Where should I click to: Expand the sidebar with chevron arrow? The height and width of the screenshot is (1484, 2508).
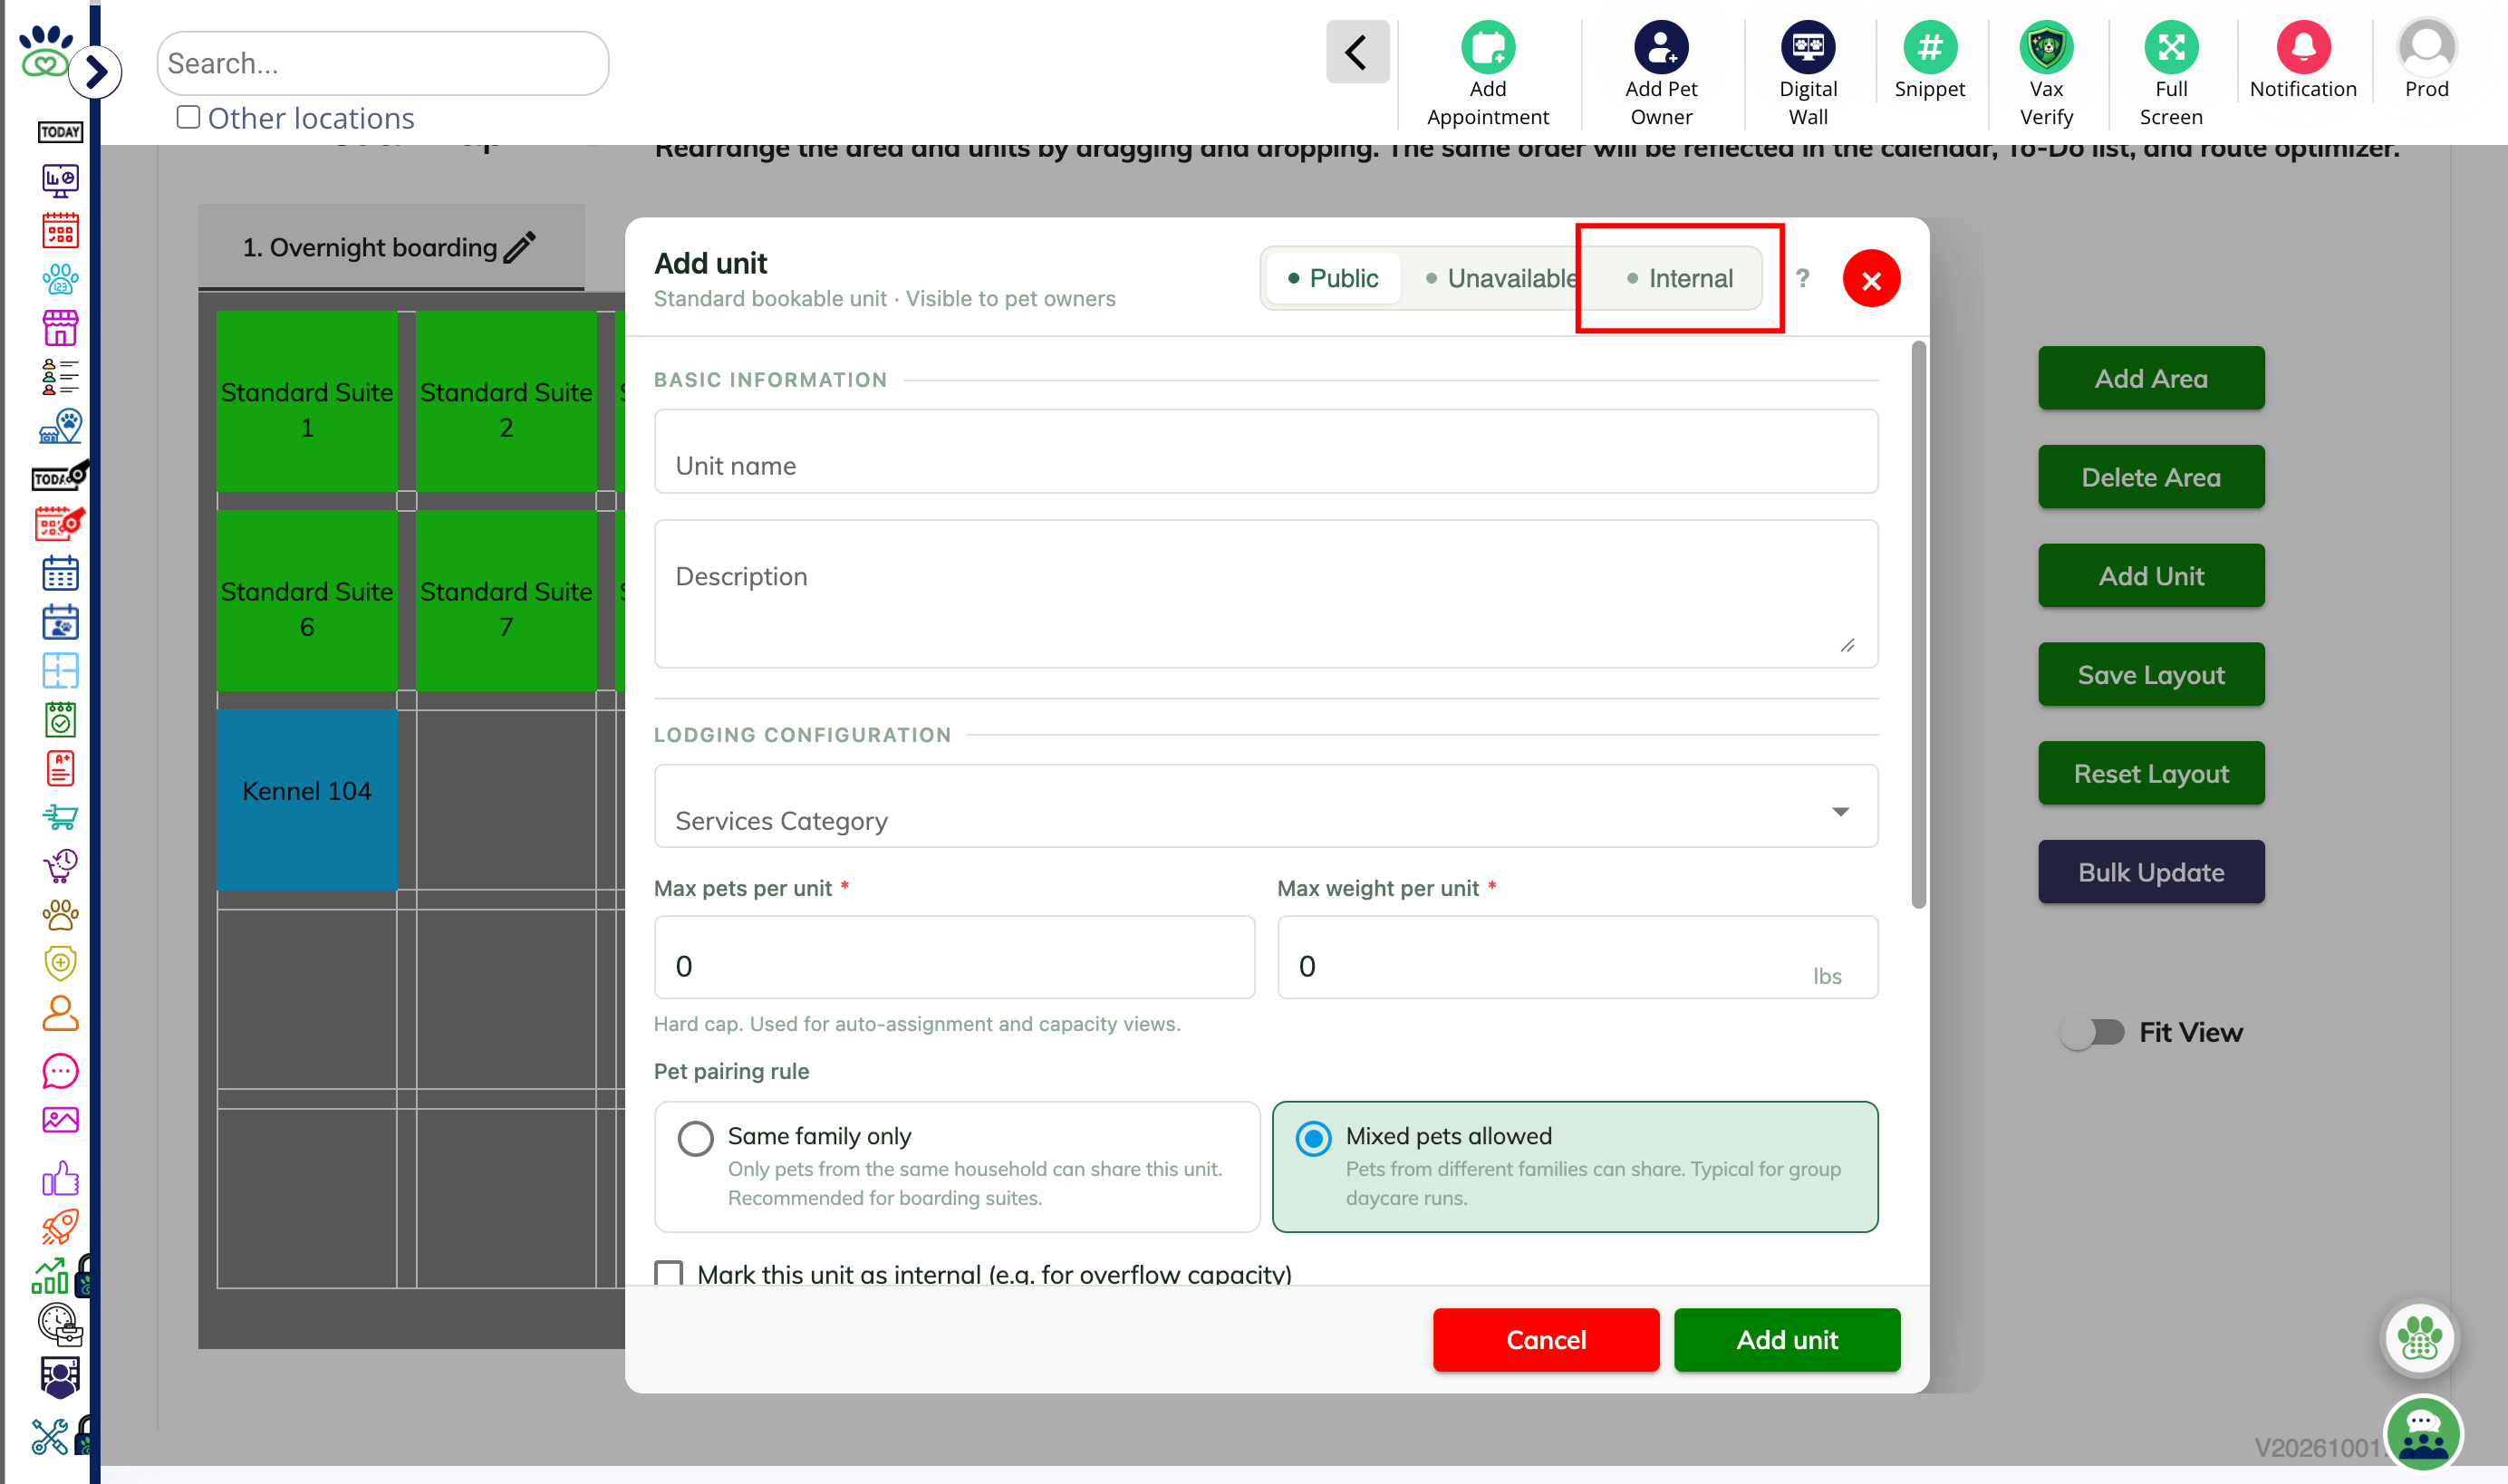coord(96,72)
